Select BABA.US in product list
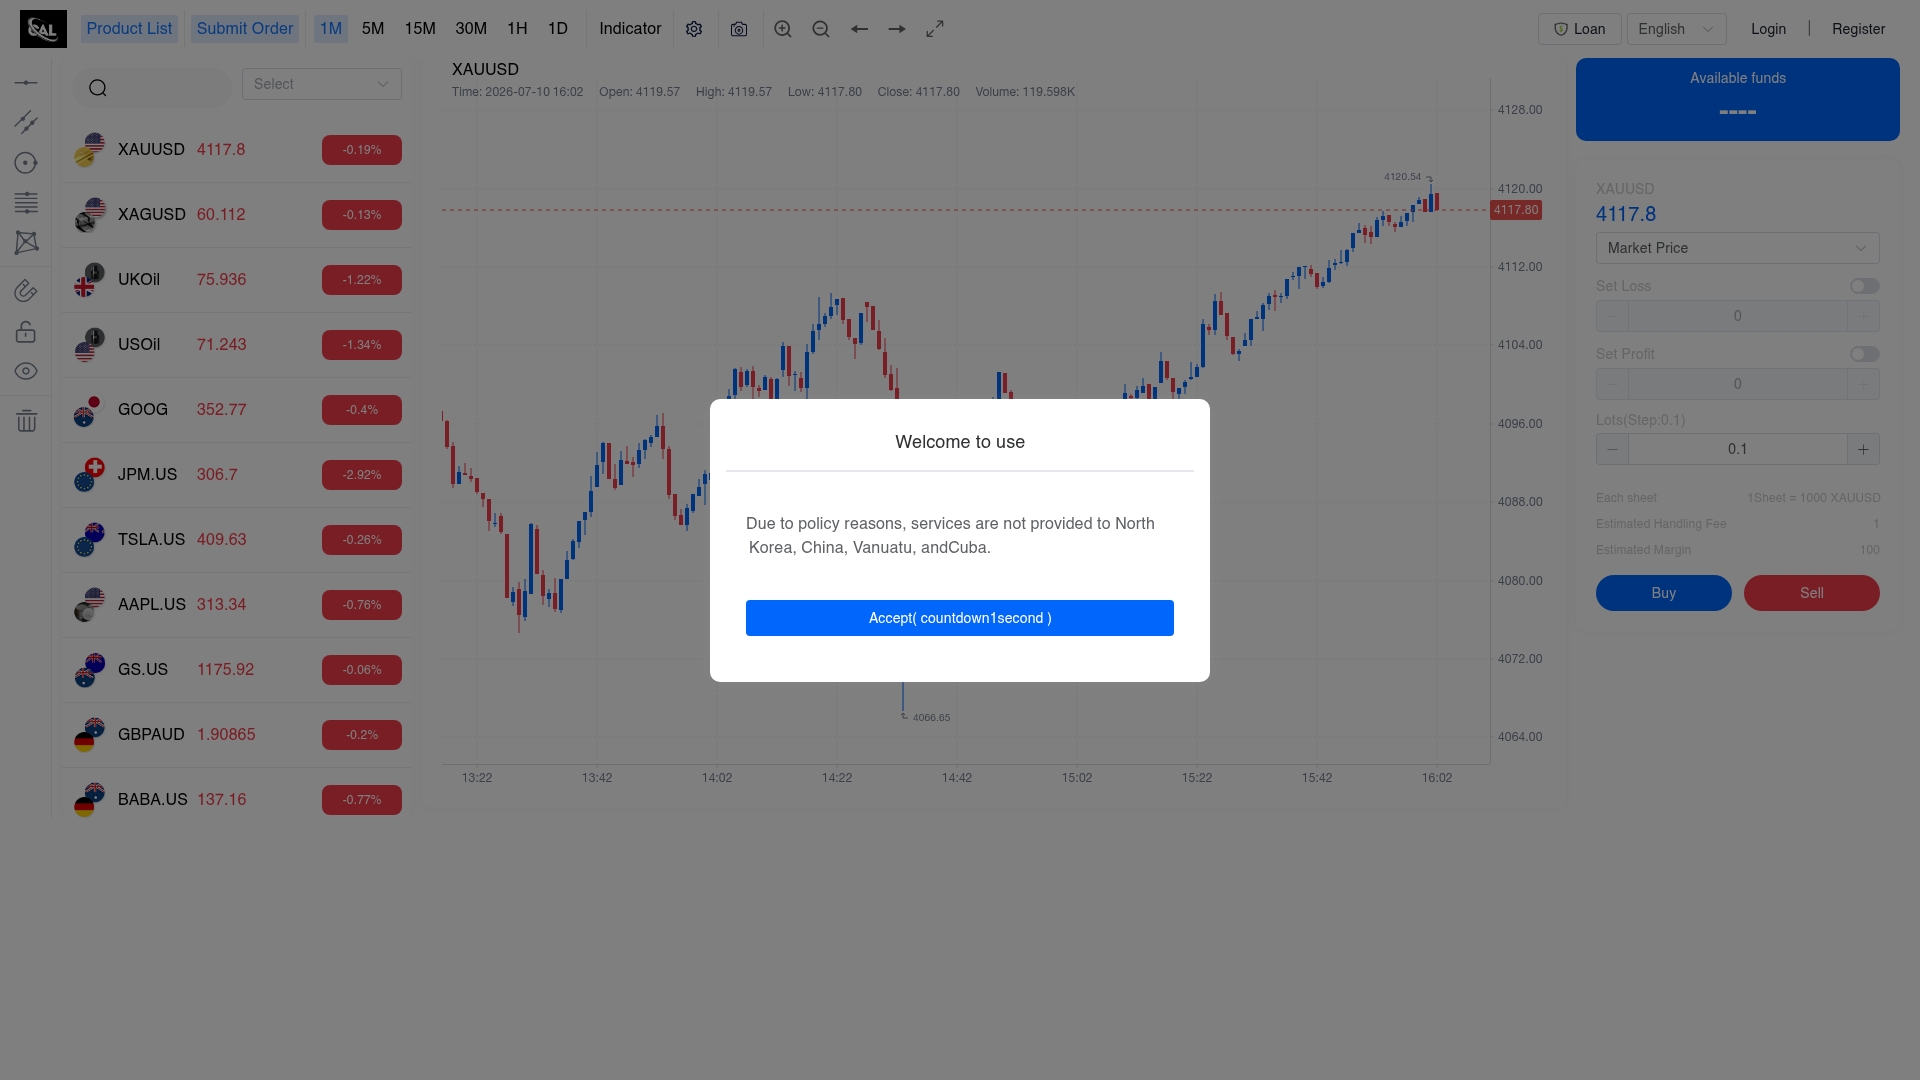This screenshot has height=1080, width=1920. (x=237, y=800)
